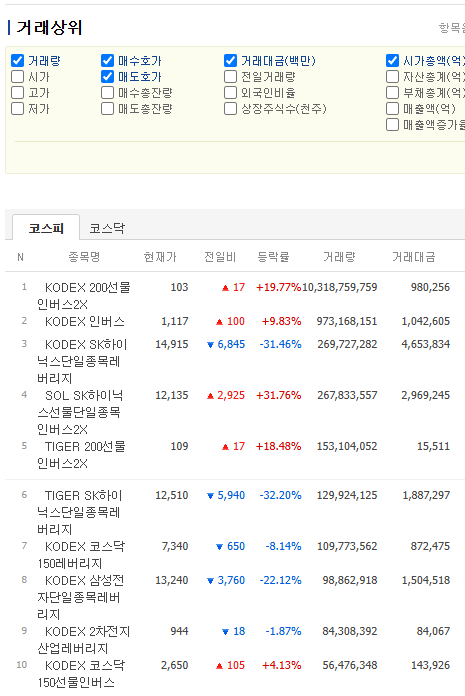Open KODEX 200선물인버스2X link

[84, 296]
